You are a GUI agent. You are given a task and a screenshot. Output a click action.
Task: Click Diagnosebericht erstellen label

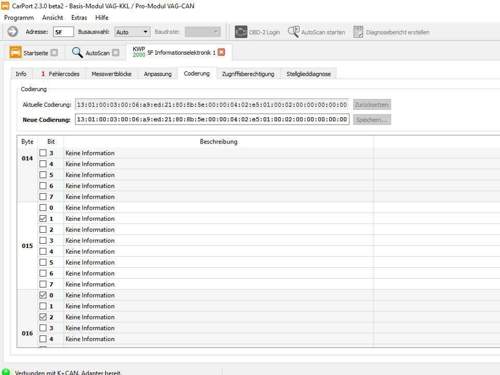click(397, 32)
